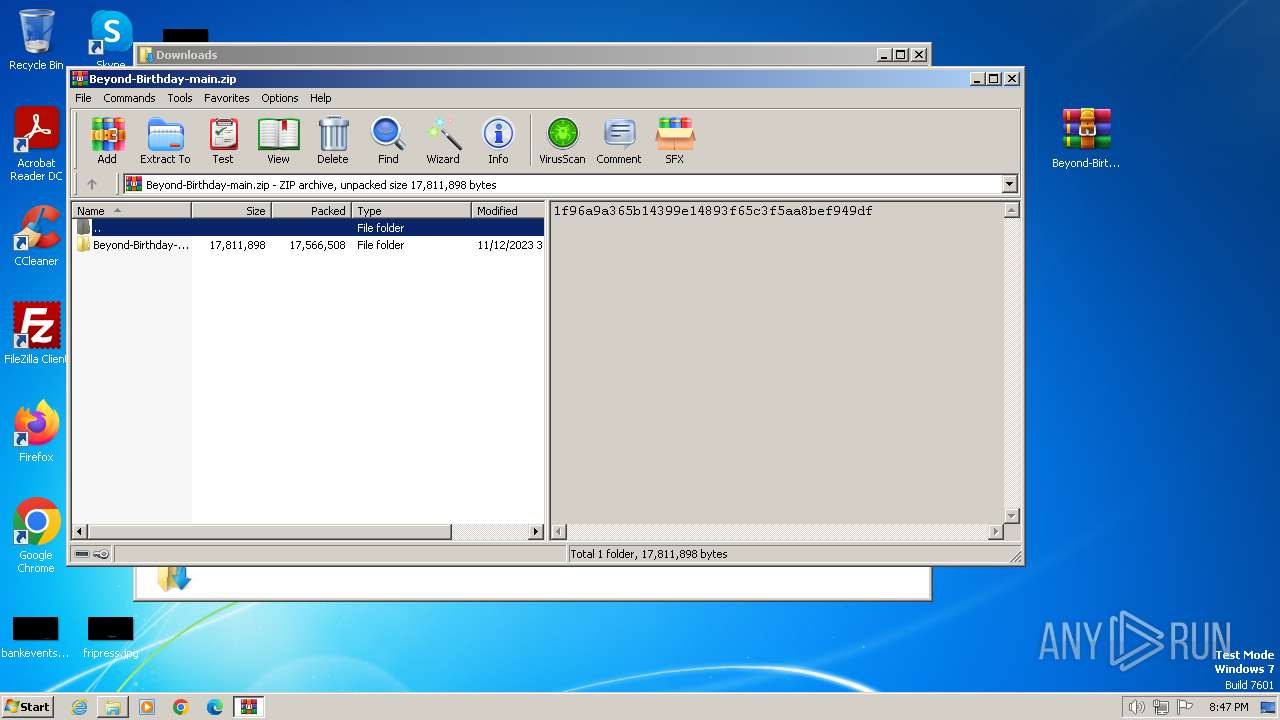Click the comment hash text
The image size is (1280, 720).
[x=713, y=211]
